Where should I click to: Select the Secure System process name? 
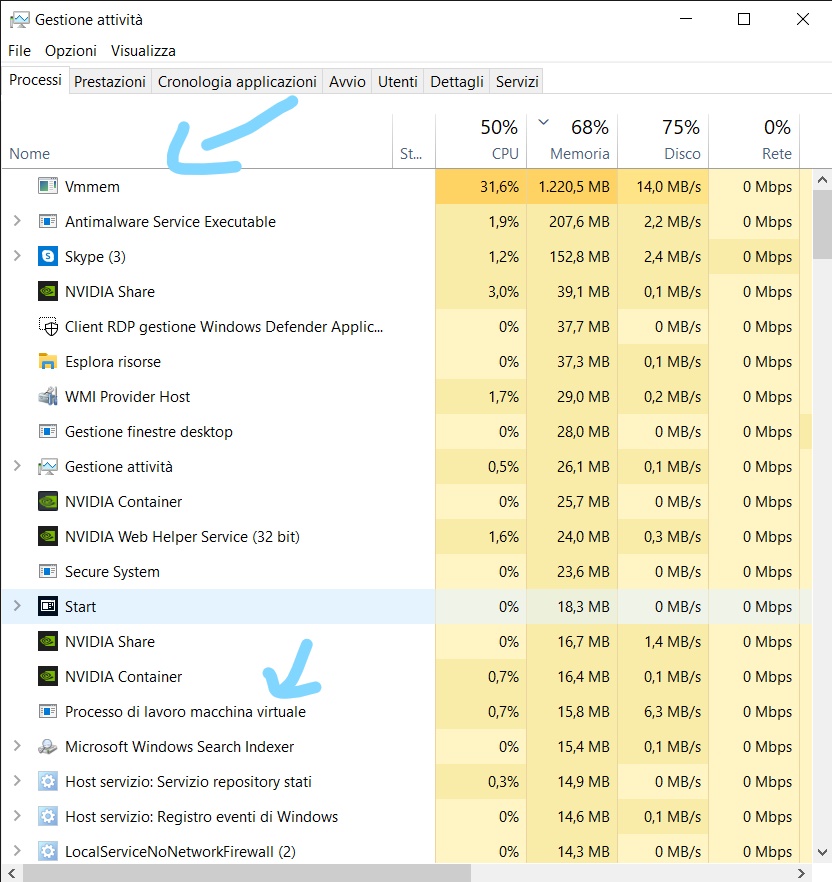pyautogui.click(x=112, y=572)
